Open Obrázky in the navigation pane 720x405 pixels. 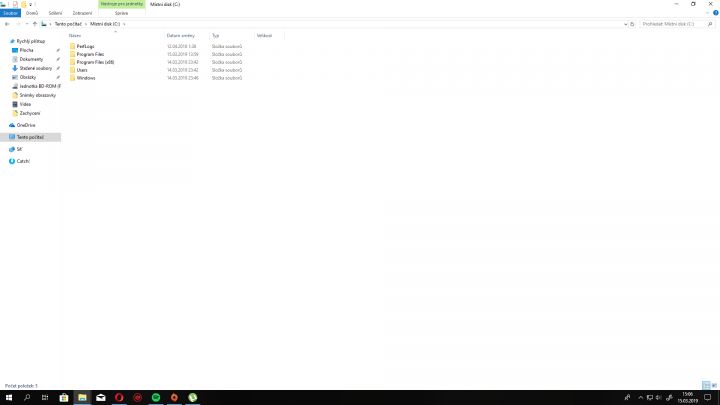(28, 77)
